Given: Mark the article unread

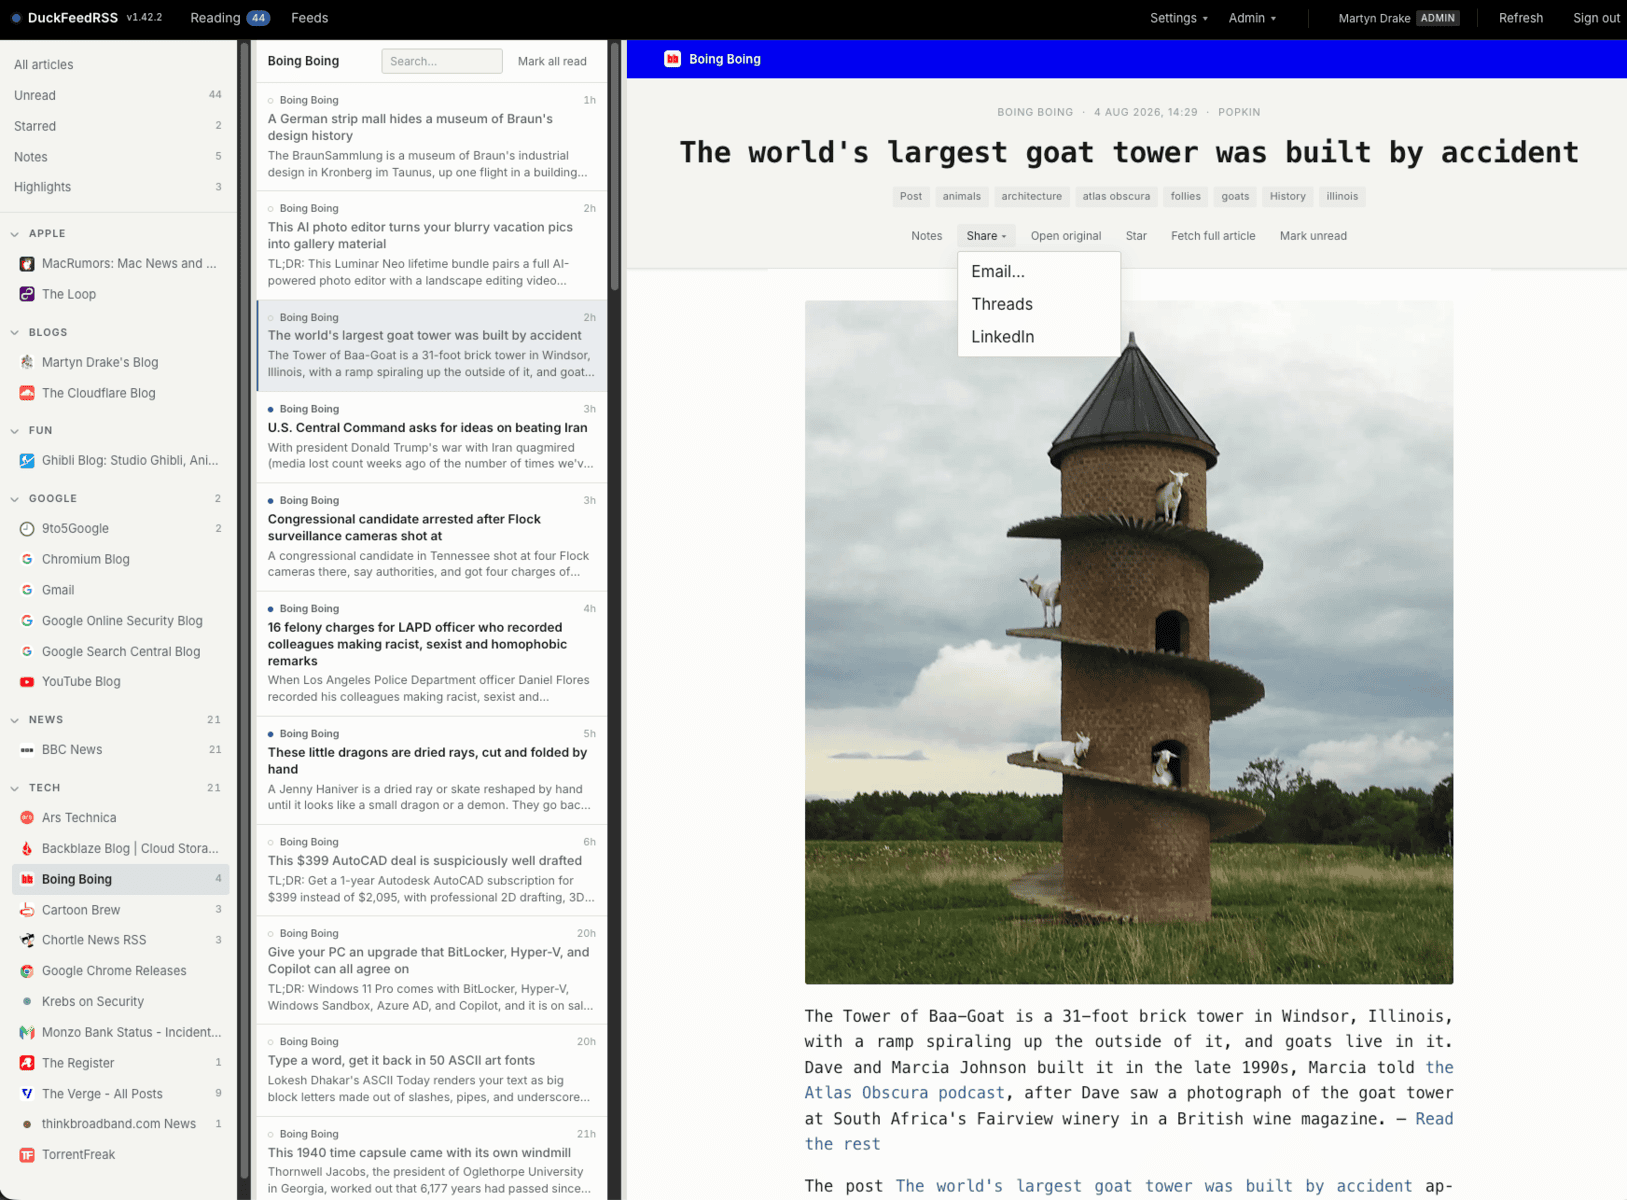Looking at the screenshot, I should pyautogui.click(x=1313, y=236).
